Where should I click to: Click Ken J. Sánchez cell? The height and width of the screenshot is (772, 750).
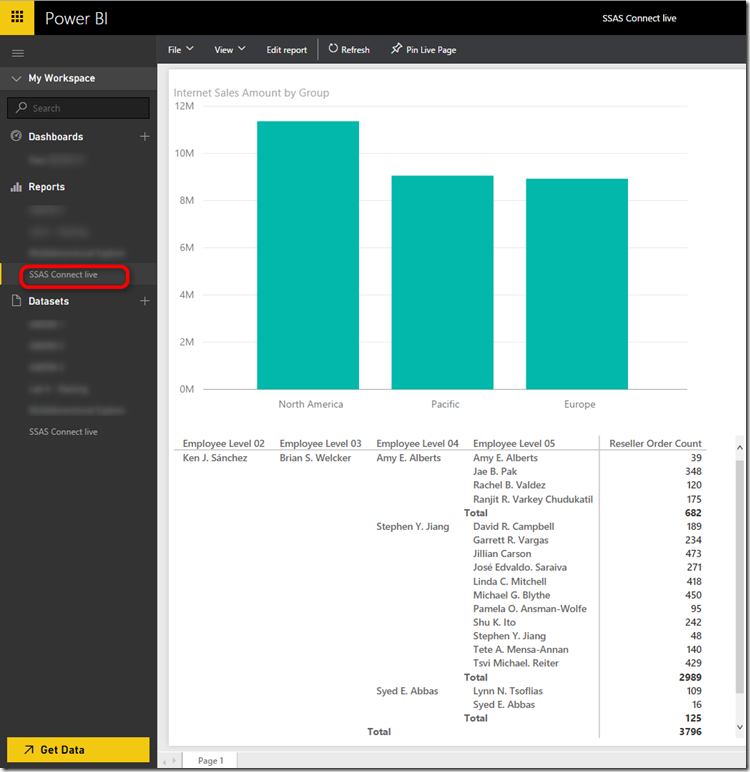coord(215,458)
